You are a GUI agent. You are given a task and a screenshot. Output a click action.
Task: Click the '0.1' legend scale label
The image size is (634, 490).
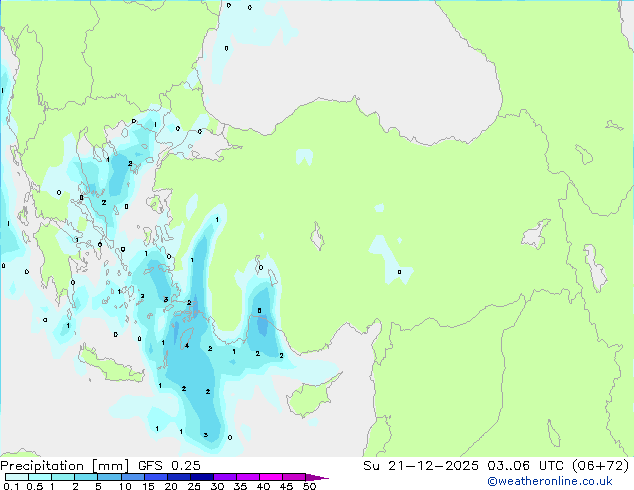pos(11,486)
